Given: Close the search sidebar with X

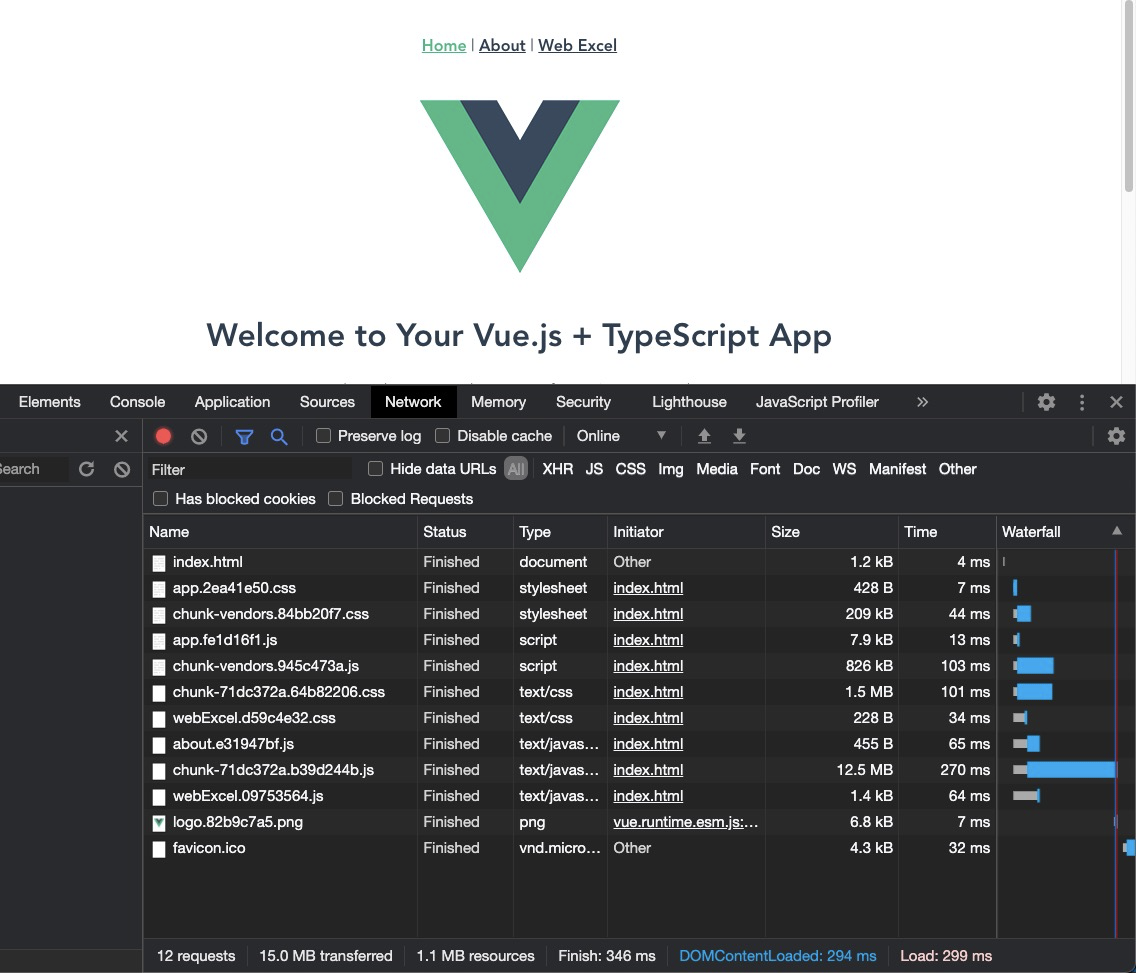Looking at the screenshot, I should [121, 436].
